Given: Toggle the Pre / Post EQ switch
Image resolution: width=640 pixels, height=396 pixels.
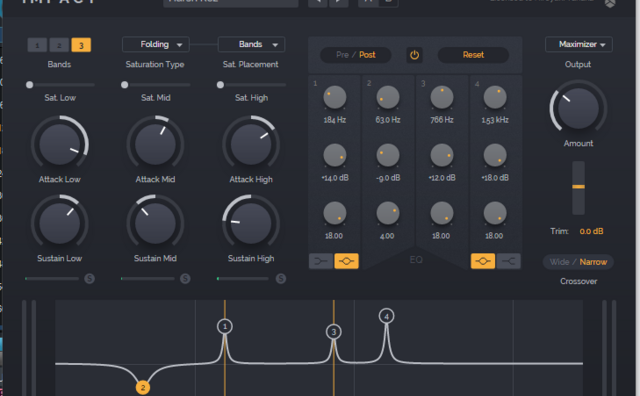Looking at the screenshot, I should click(x=356, y=55).
